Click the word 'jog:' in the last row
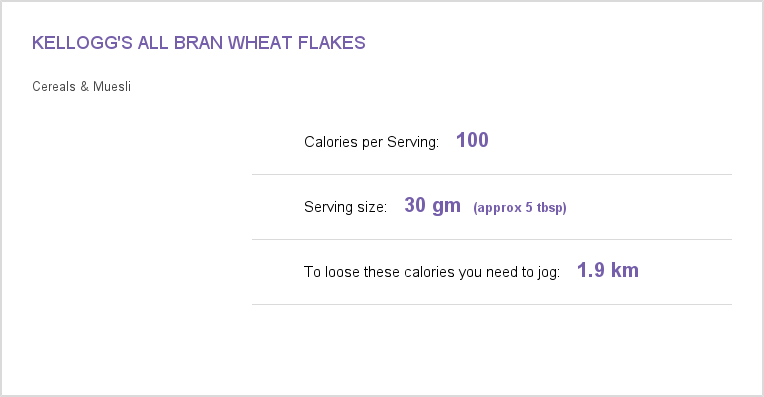 point(549,272)
